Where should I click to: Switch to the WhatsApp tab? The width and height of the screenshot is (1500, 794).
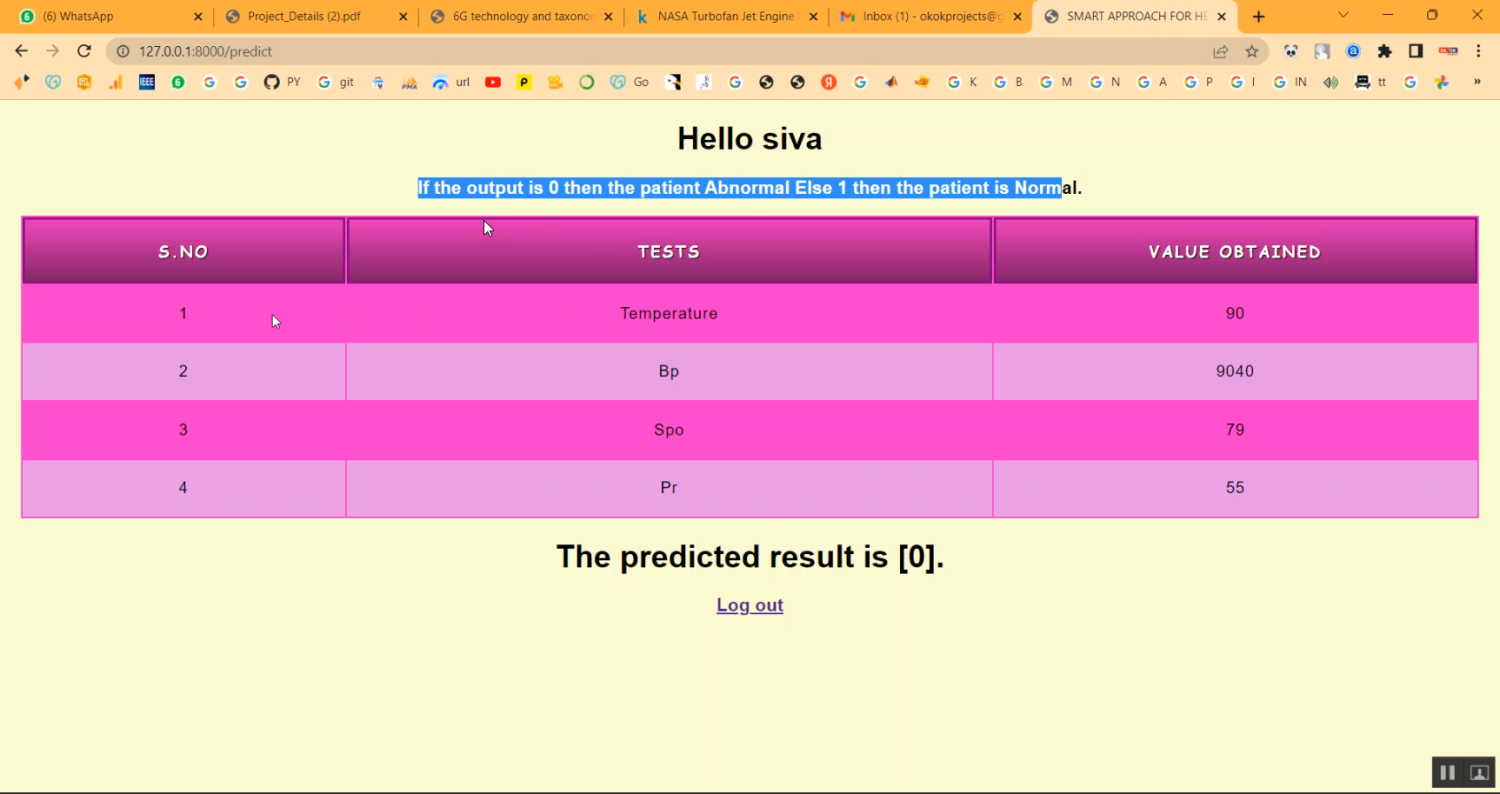[105, 16]
